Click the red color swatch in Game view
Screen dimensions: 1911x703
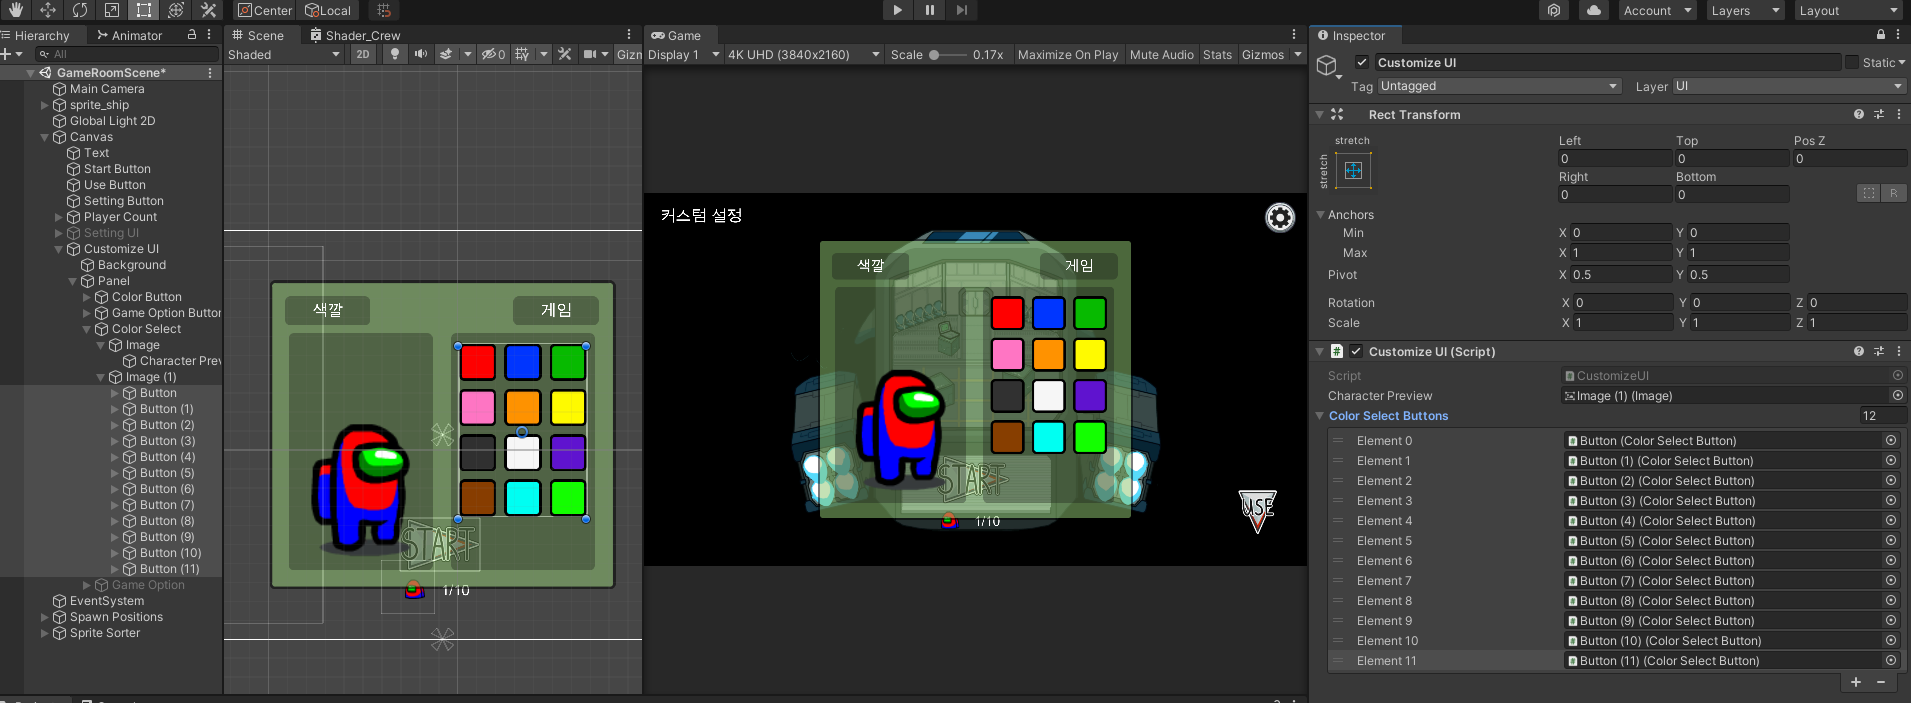pyautogui.click(x=1007, y=313)
